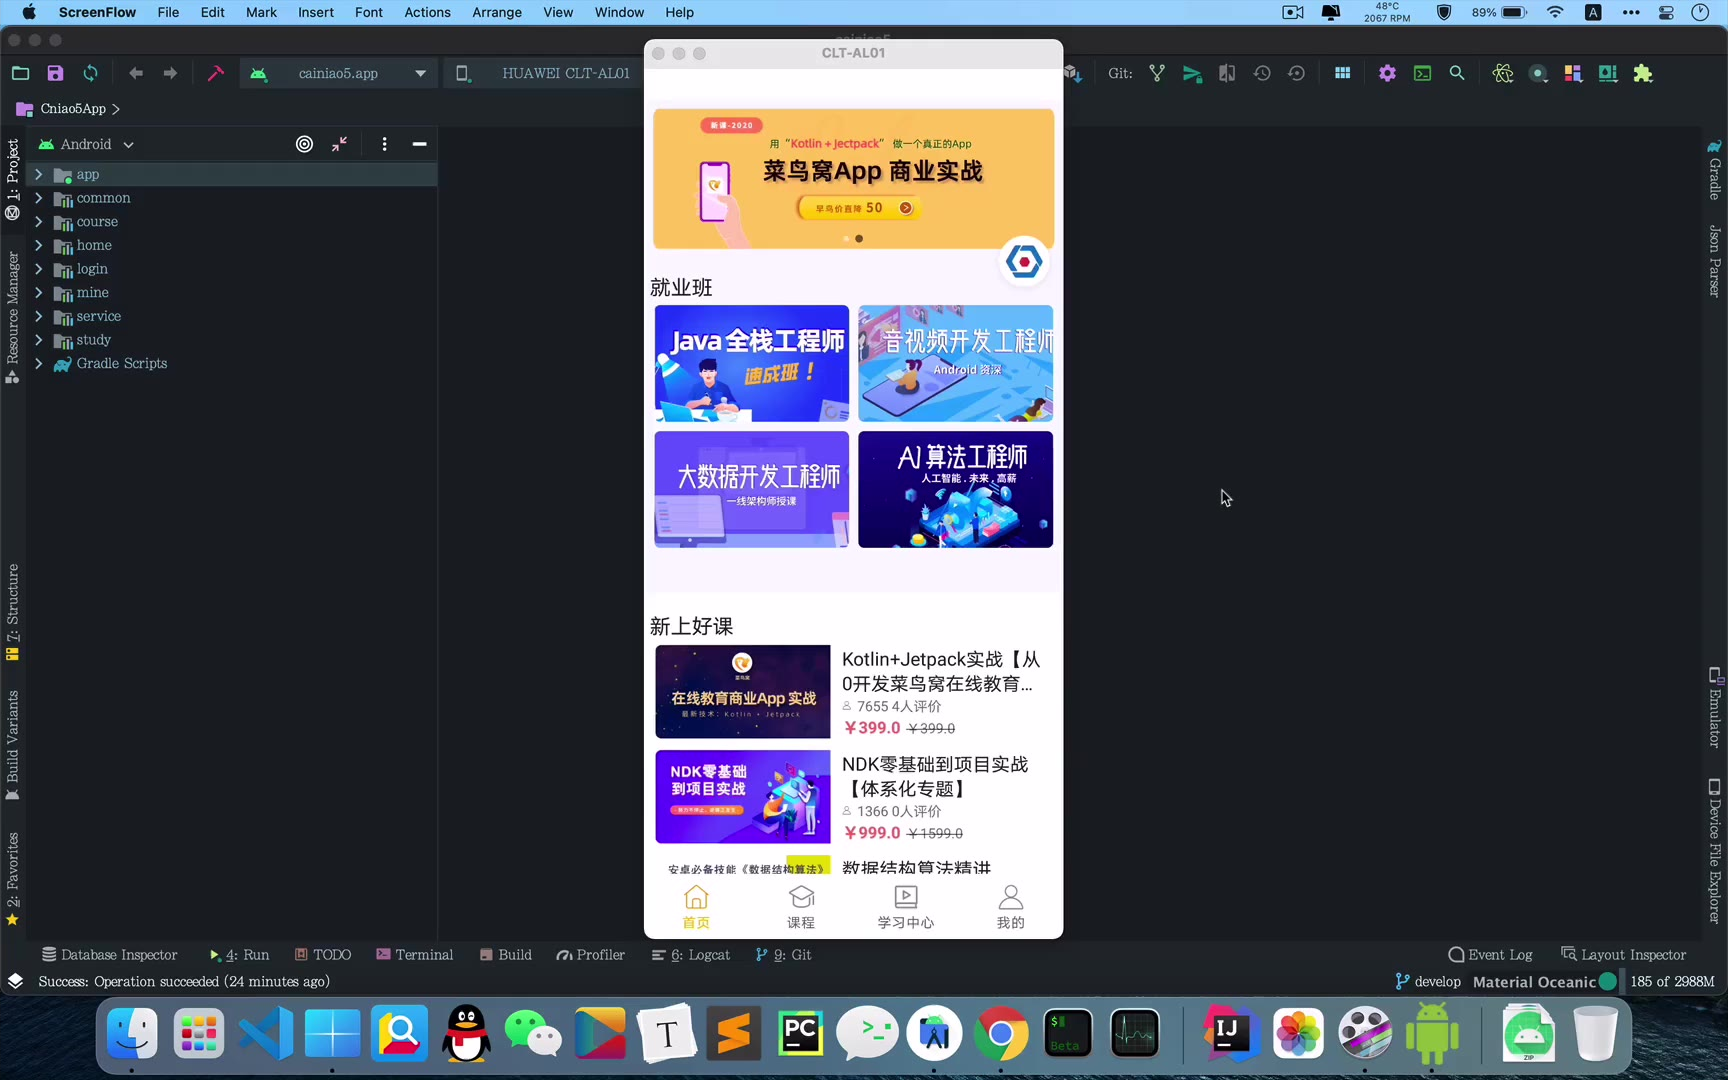Toggle the Resource Manager tool window
Screen dimensions: 1728x1080
click(x=13, y=317)
